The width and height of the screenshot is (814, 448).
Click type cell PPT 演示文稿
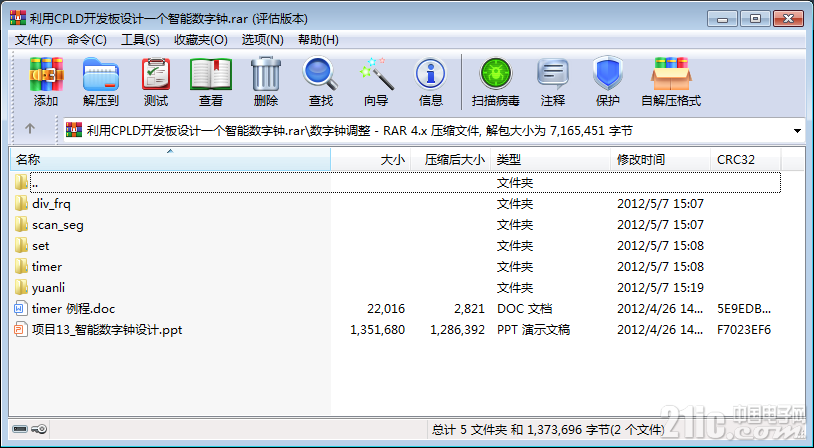click(533, 330)
